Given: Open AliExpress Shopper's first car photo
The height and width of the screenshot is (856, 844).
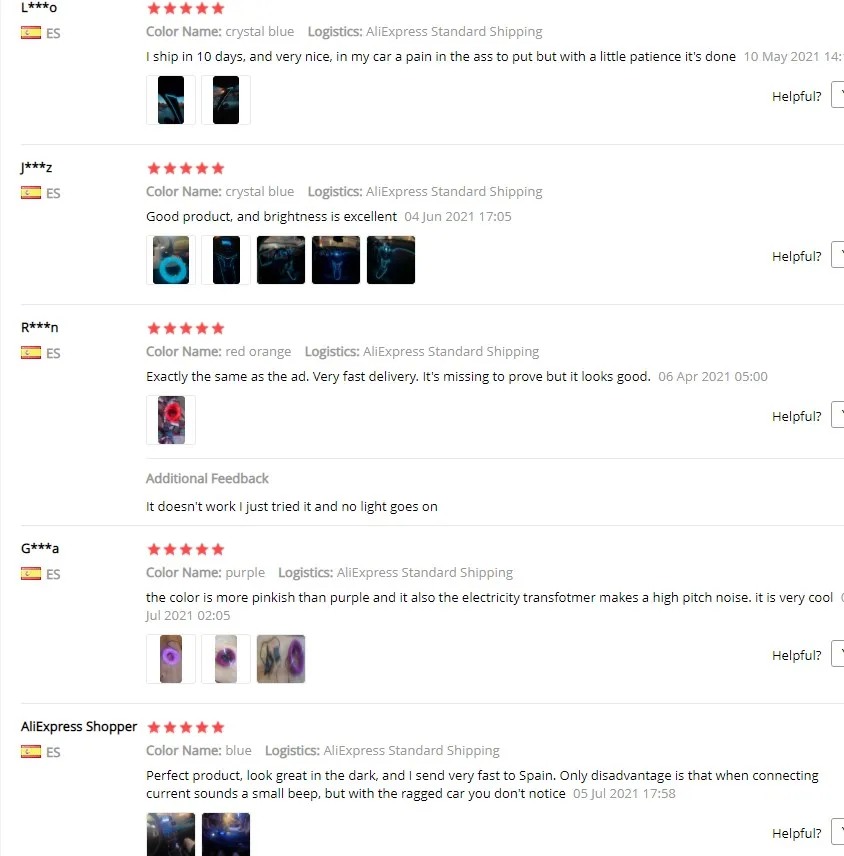Looking at the screenshot, I should click(x=171, y=834).
